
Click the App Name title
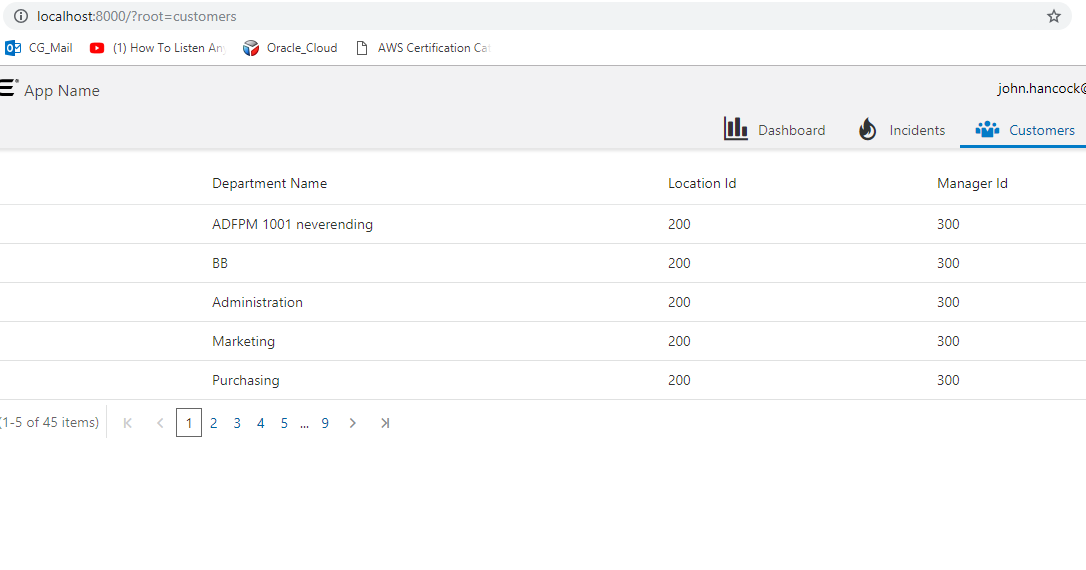pos(62,91)
